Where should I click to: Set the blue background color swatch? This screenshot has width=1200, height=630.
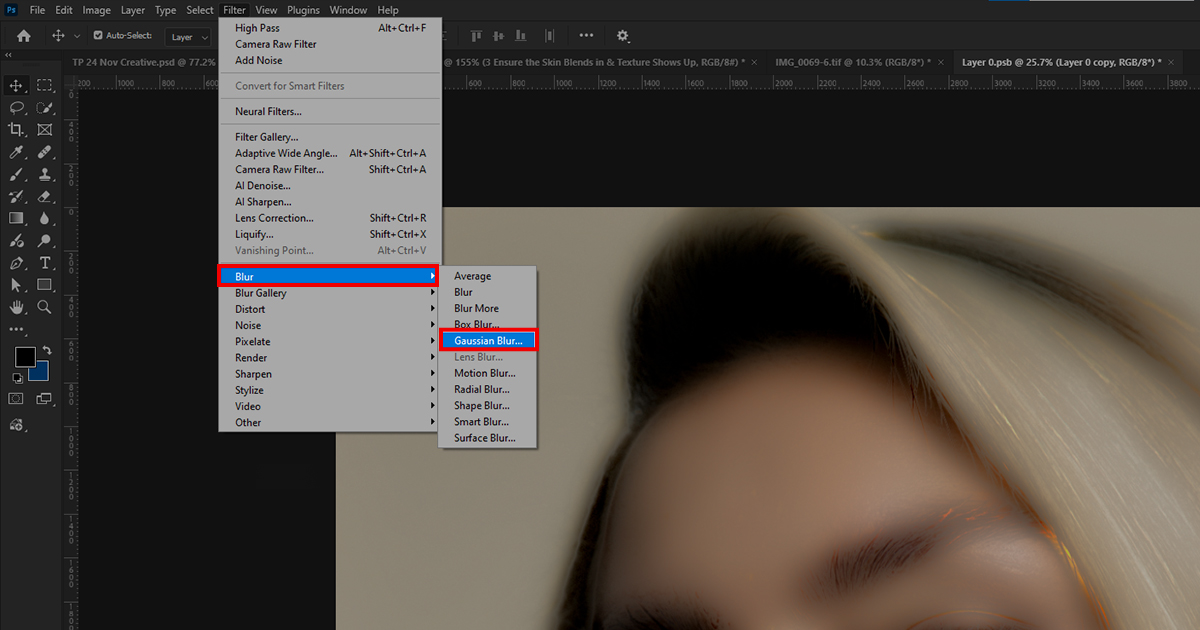tap(40, 373)
